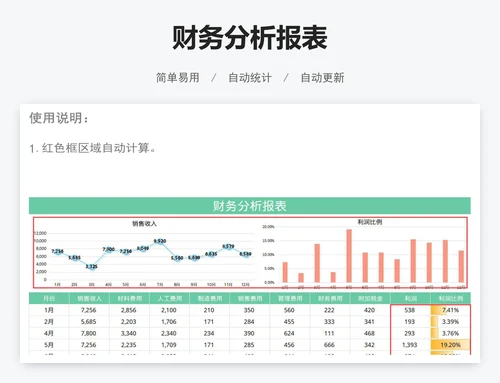Click the instruction line 红色框区域自动计算
This screenshot has width=500, height=383.
click(93, 148)
